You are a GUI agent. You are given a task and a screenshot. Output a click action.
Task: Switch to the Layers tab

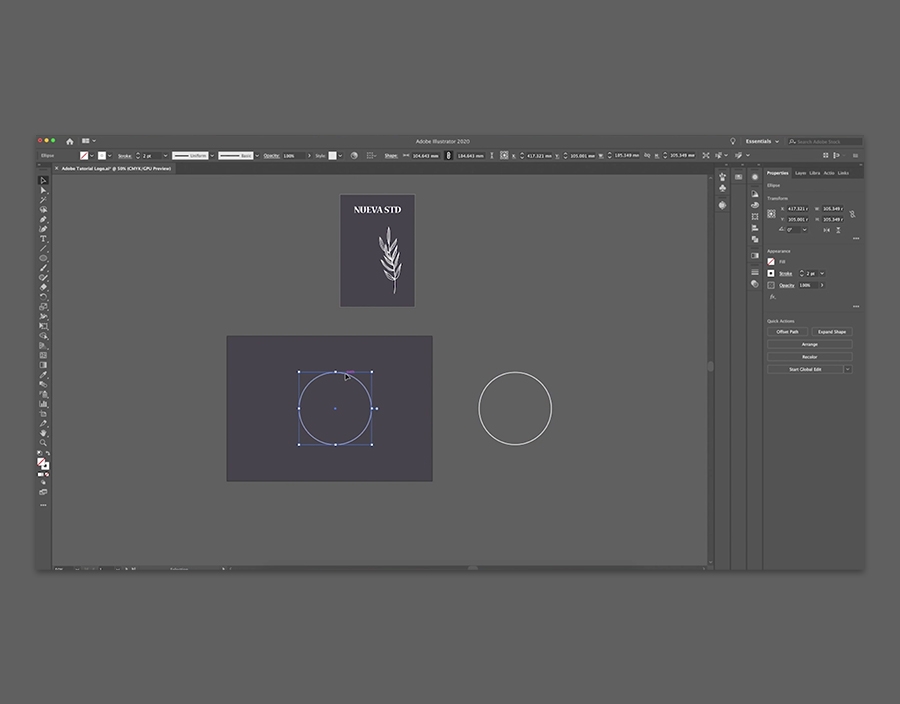(800, 173)
